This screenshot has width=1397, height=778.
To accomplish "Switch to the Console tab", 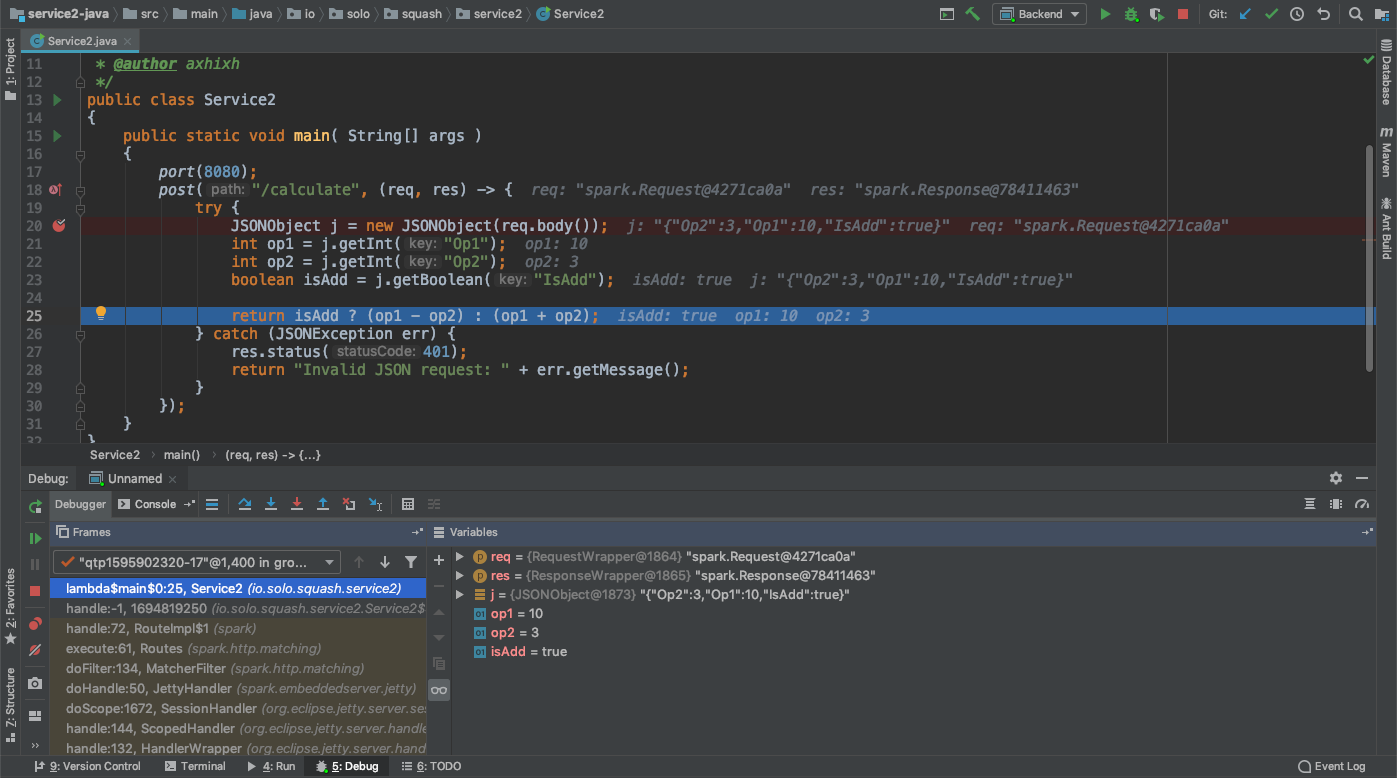I will coord(147,504).
